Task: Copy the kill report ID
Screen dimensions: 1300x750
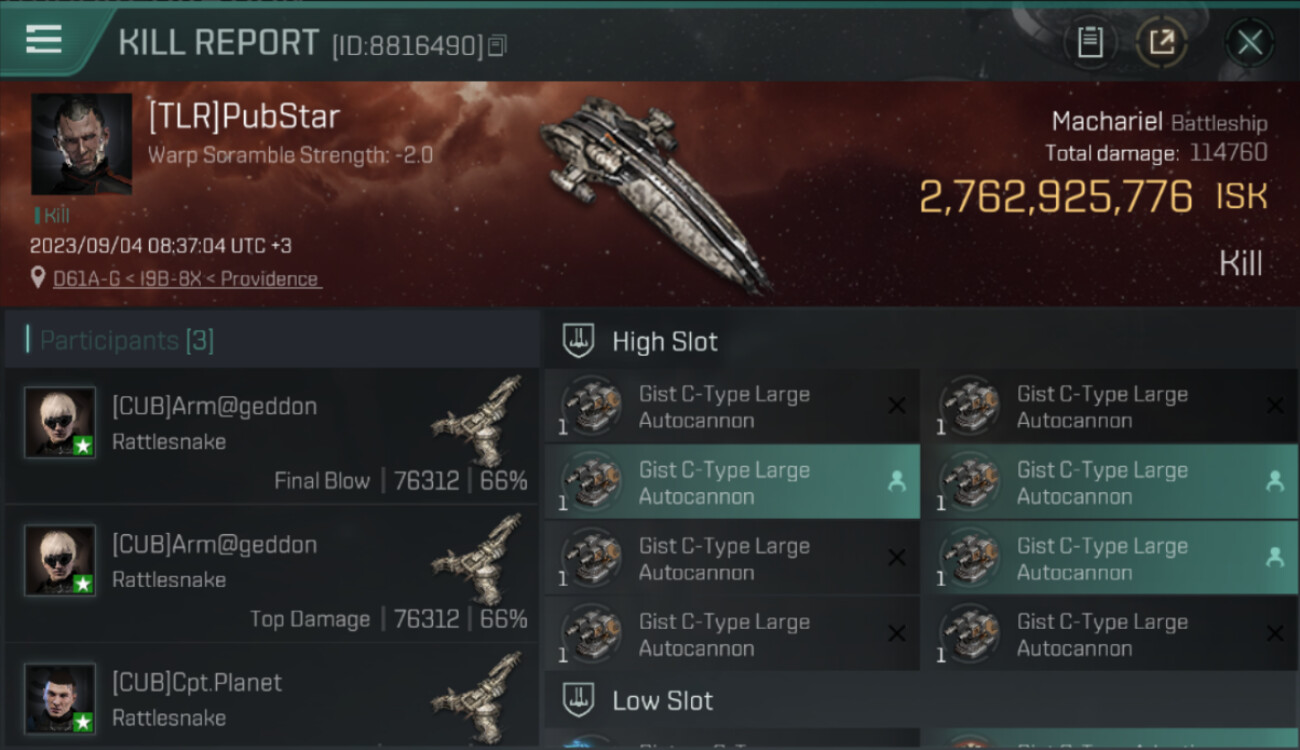Action: coord(497,45)
